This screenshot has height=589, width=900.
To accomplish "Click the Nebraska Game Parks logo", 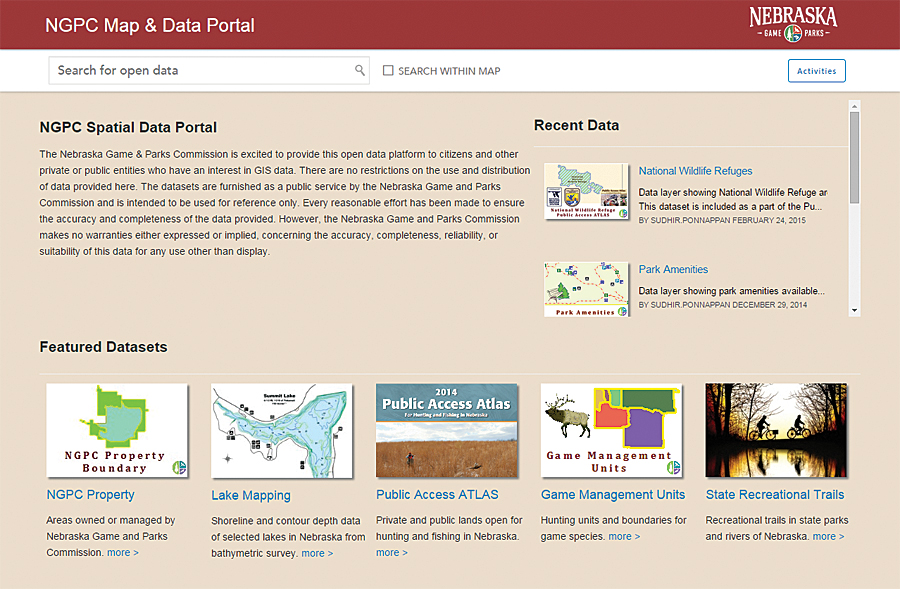I will click(x=793, y=25).
